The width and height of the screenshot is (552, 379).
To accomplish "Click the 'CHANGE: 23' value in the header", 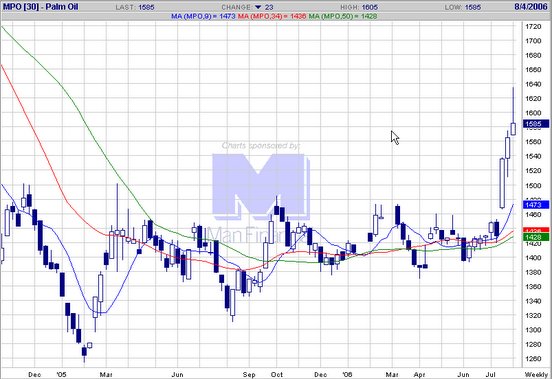I will [x=247, y=7].
